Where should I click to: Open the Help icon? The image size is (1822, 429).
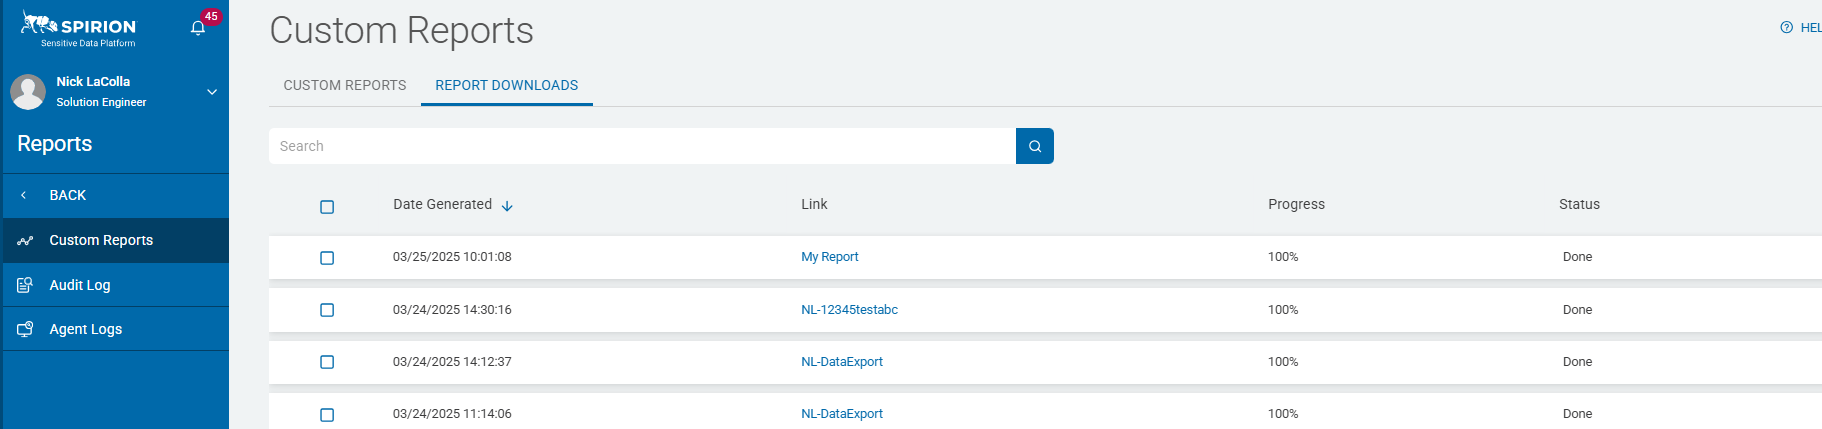click(1786, 28)
